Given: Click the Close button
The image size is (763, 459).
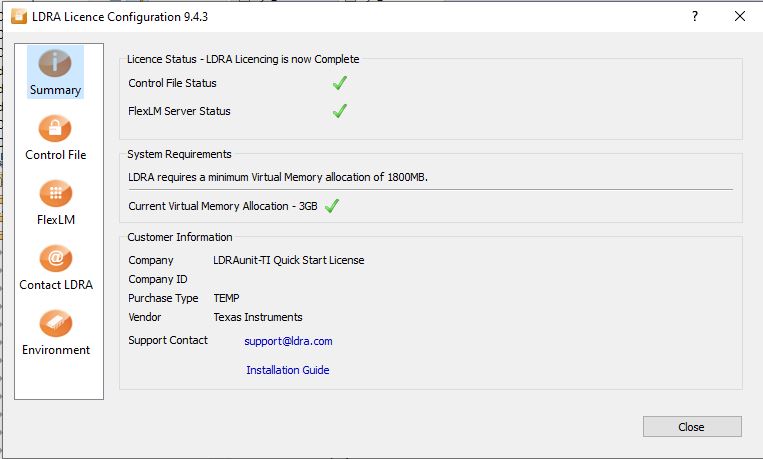Looking at the screenshot, I should click(692, 426).
